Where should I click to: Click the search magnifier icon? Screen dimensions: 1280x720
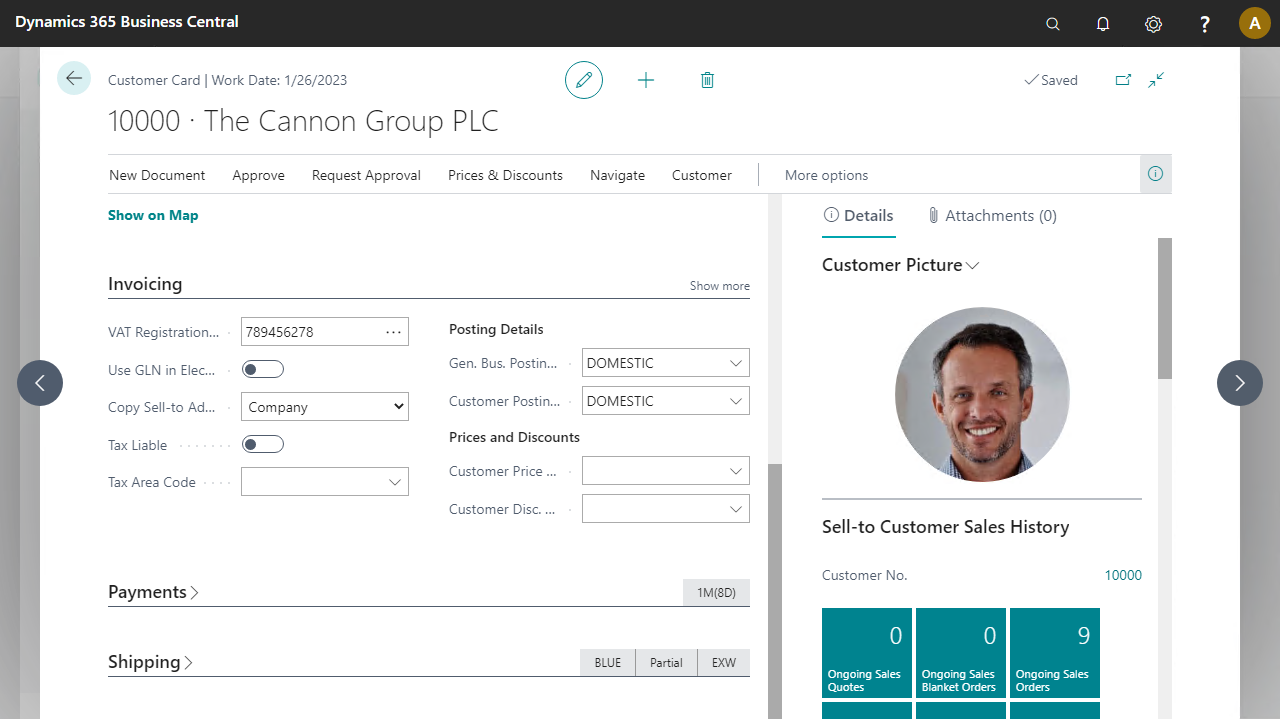point(1053,24)
